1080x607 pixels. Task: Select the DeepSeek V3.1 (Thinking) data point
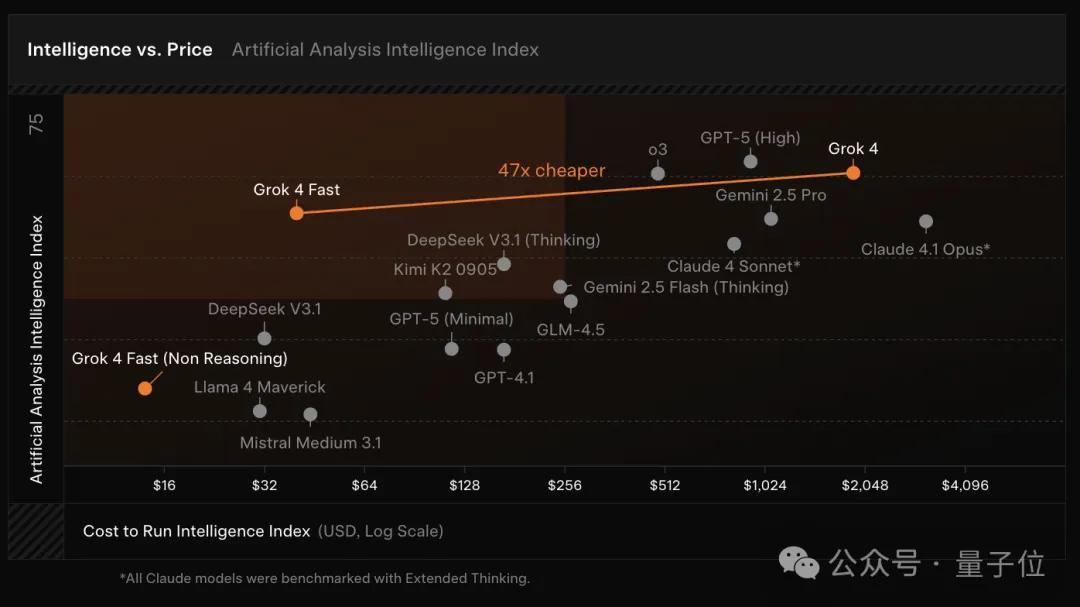click(x=503, y=264)
